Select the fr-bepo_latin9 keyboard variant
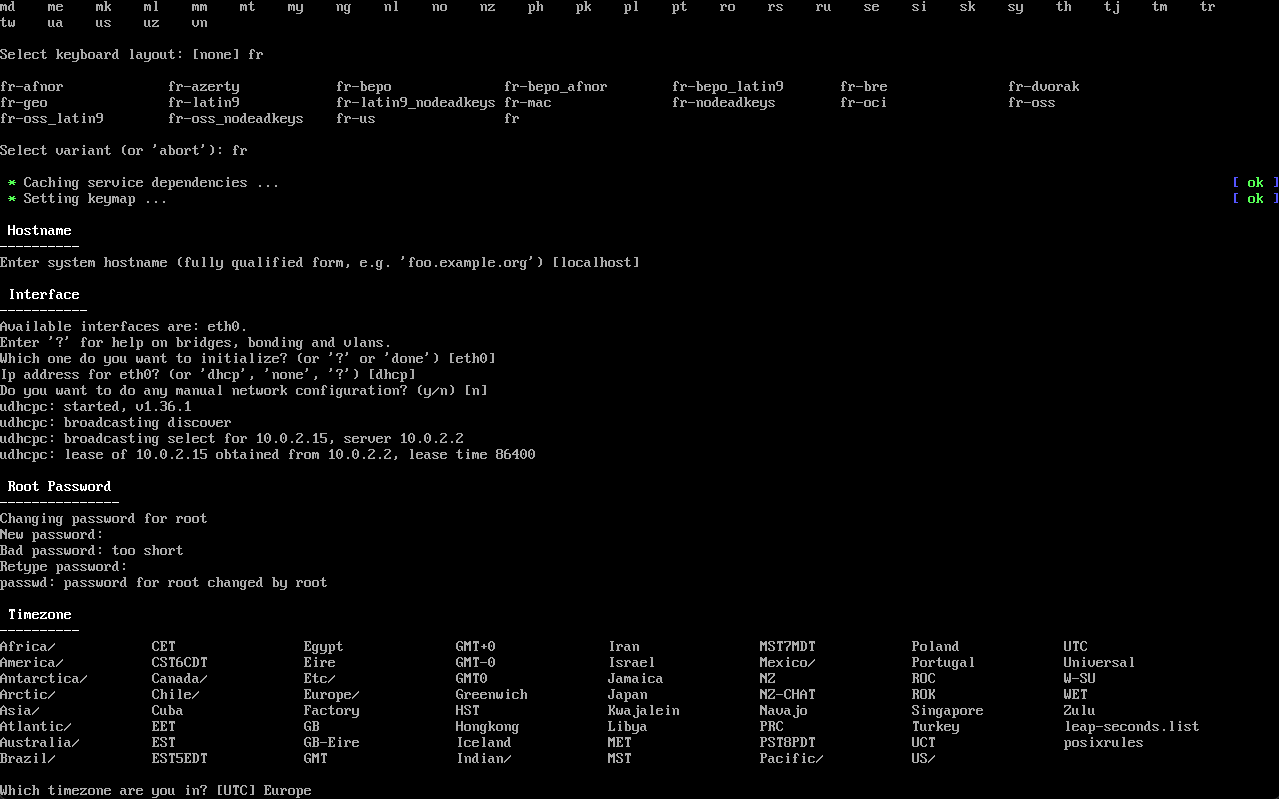The width and height of the screenshot is (1279, 799). (727, 86)
